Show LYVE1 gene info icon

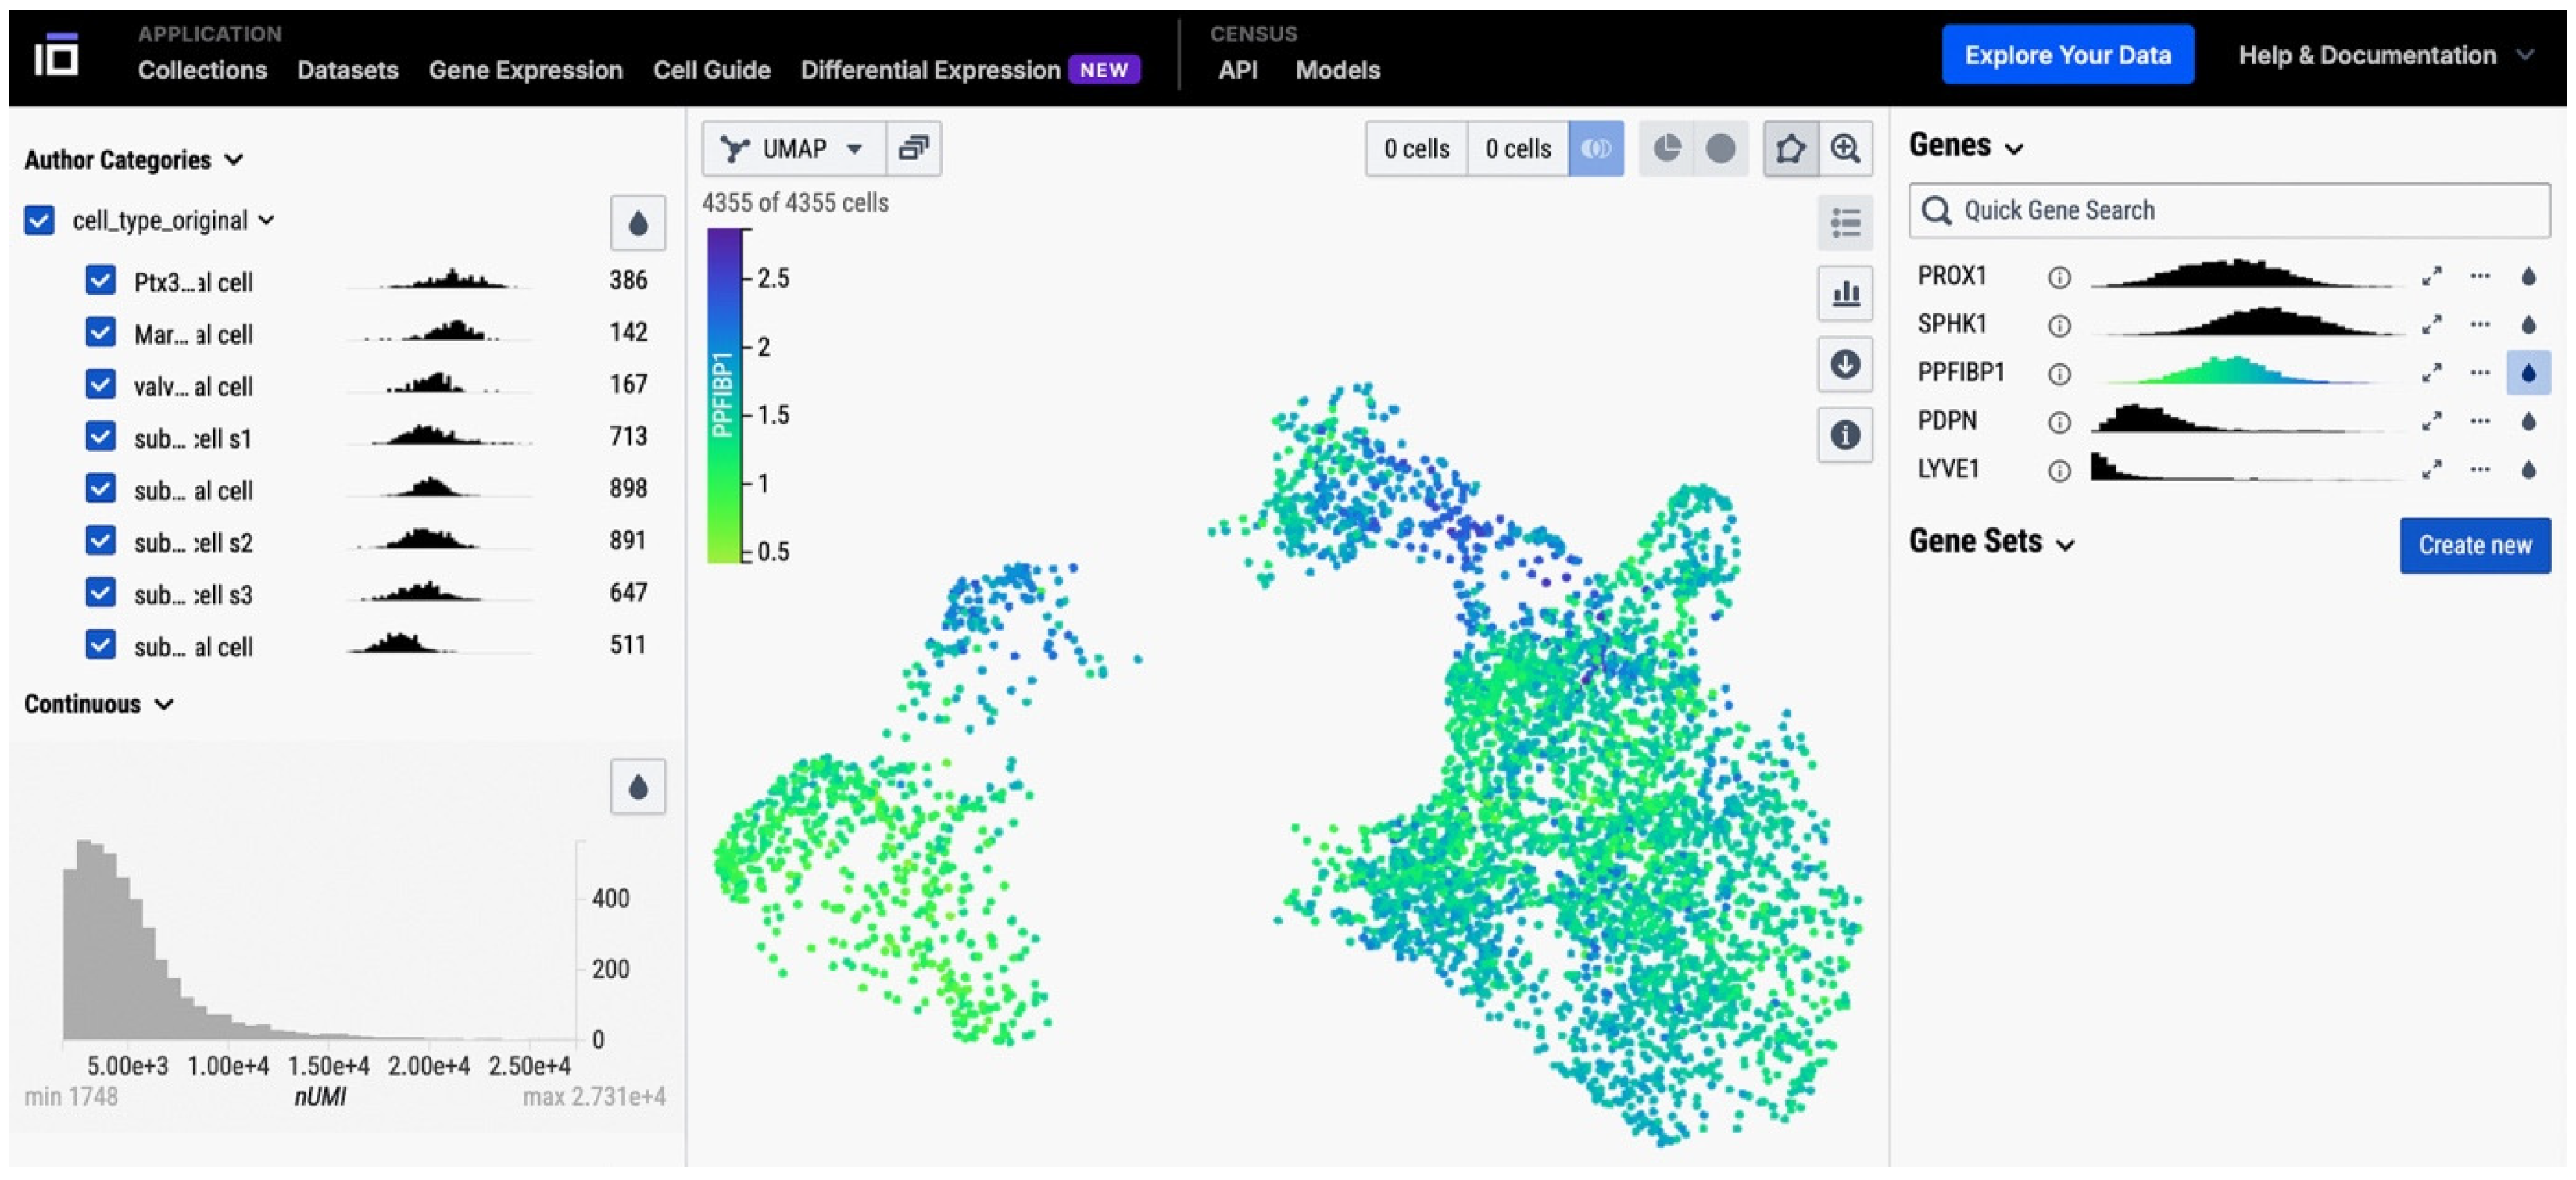(2058, 470)
